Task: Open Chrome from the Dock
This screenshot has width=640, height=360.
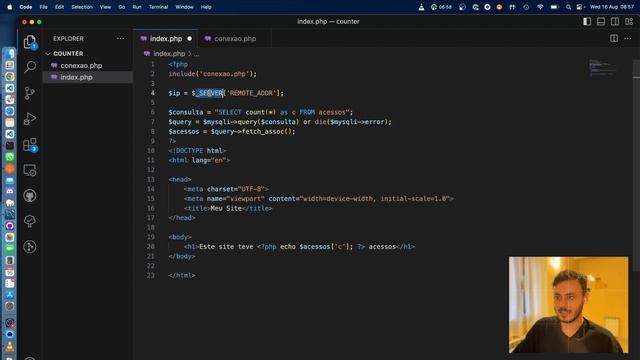Action: click(x=10, y=76)
